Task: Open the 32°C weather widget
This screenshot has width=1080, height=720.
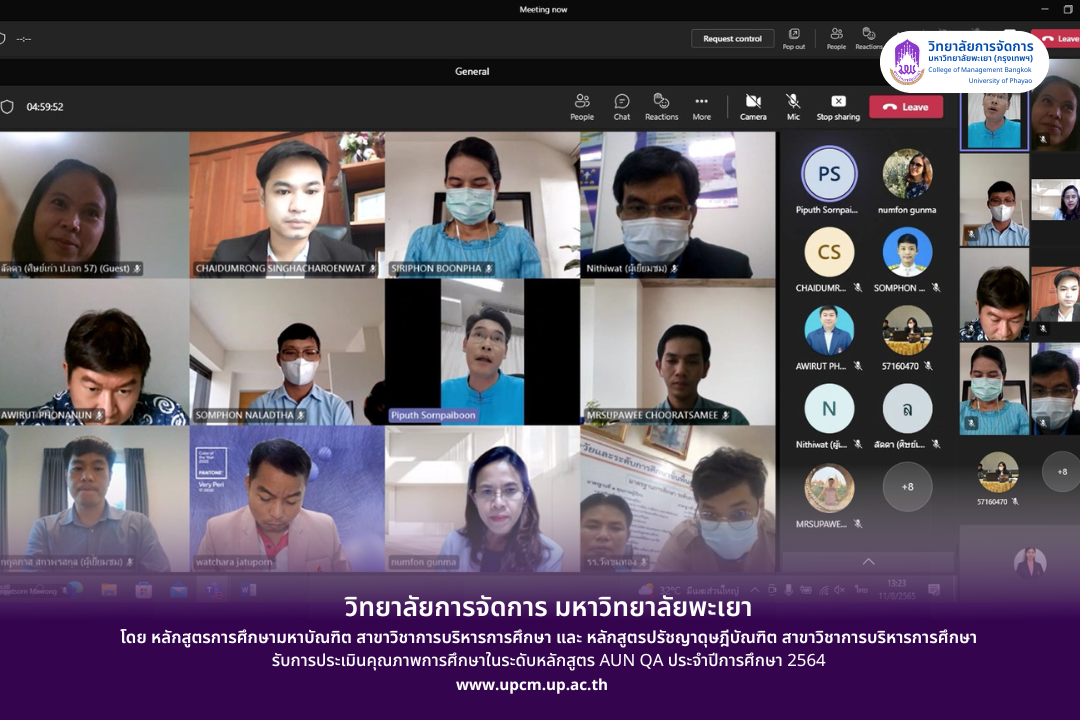Action: point(690,590)
